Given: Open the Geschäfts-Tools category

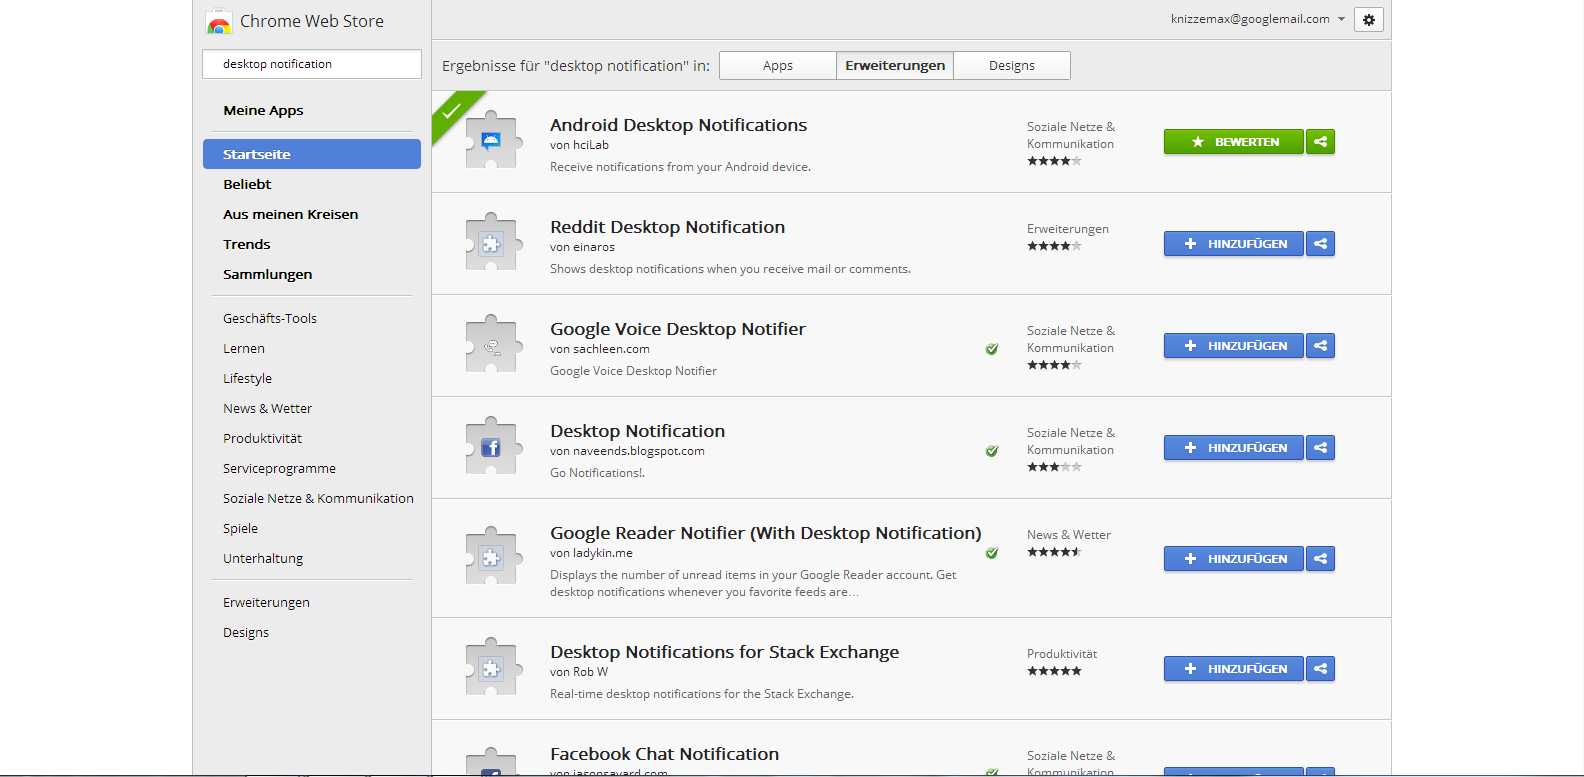Looking at the screenshot, I should [x=270, y=318].
